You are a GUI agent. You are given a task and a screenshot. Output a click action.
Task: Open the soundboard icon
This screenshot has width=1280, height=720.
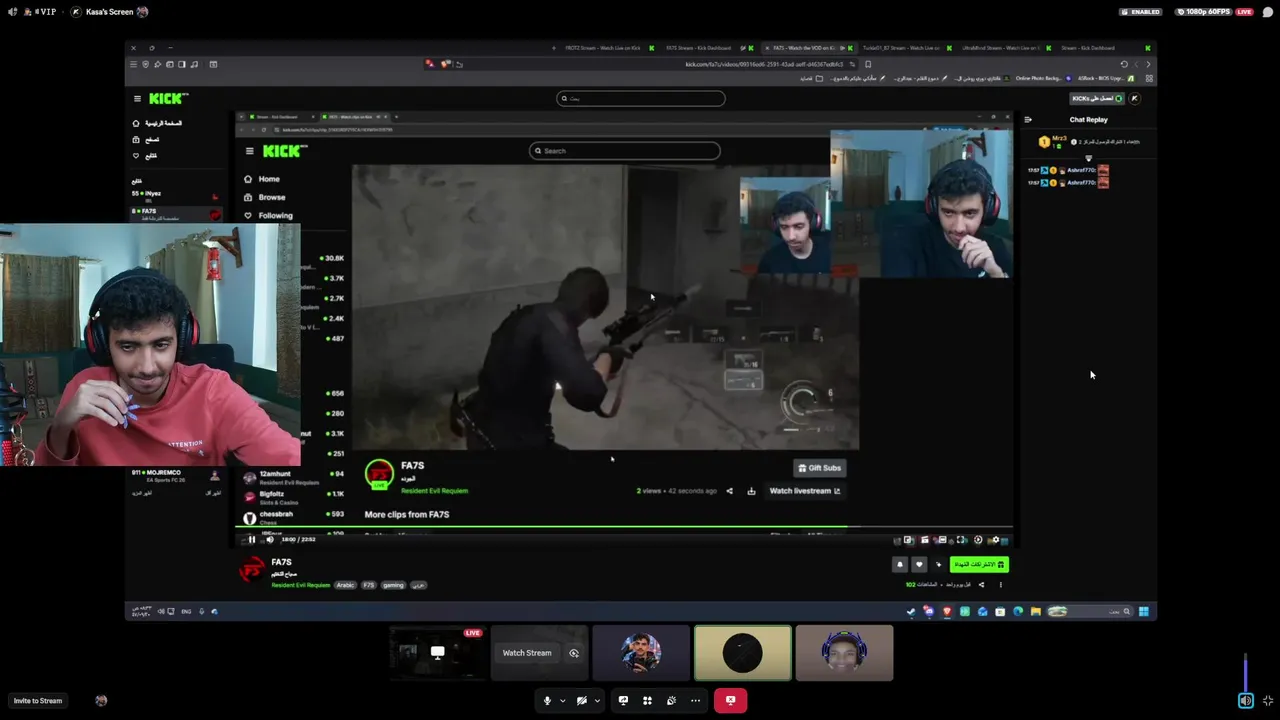coord(671,701)
